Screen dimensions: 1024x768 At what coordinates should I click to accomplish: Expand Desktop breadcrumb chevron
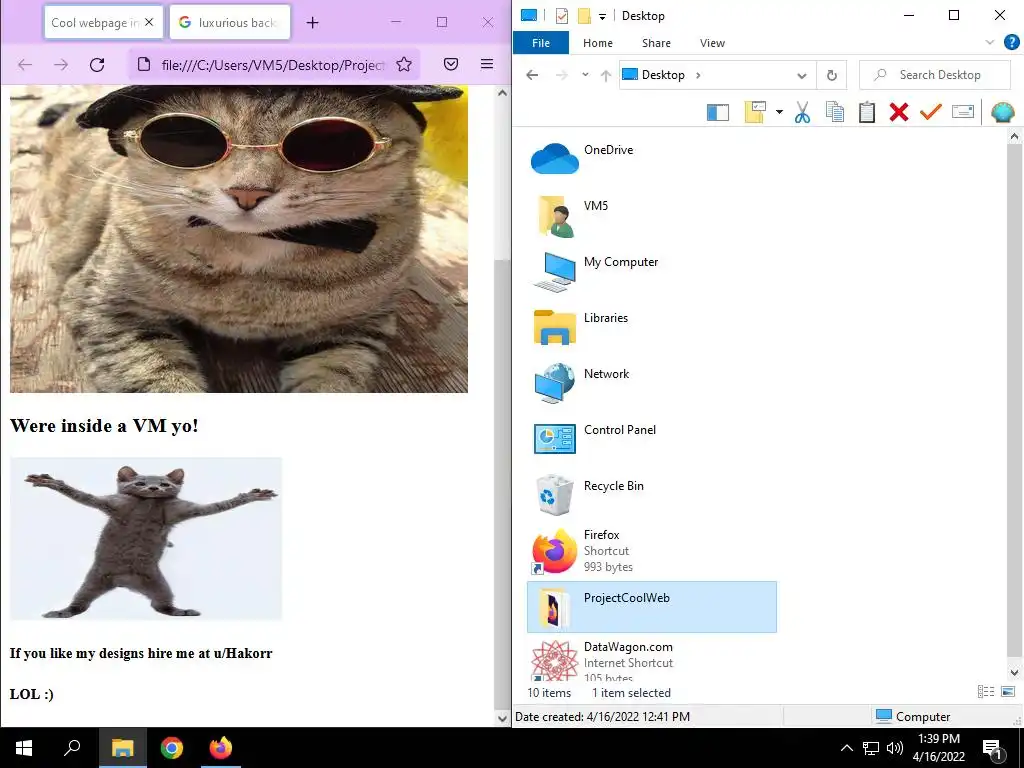coord(698,75)
